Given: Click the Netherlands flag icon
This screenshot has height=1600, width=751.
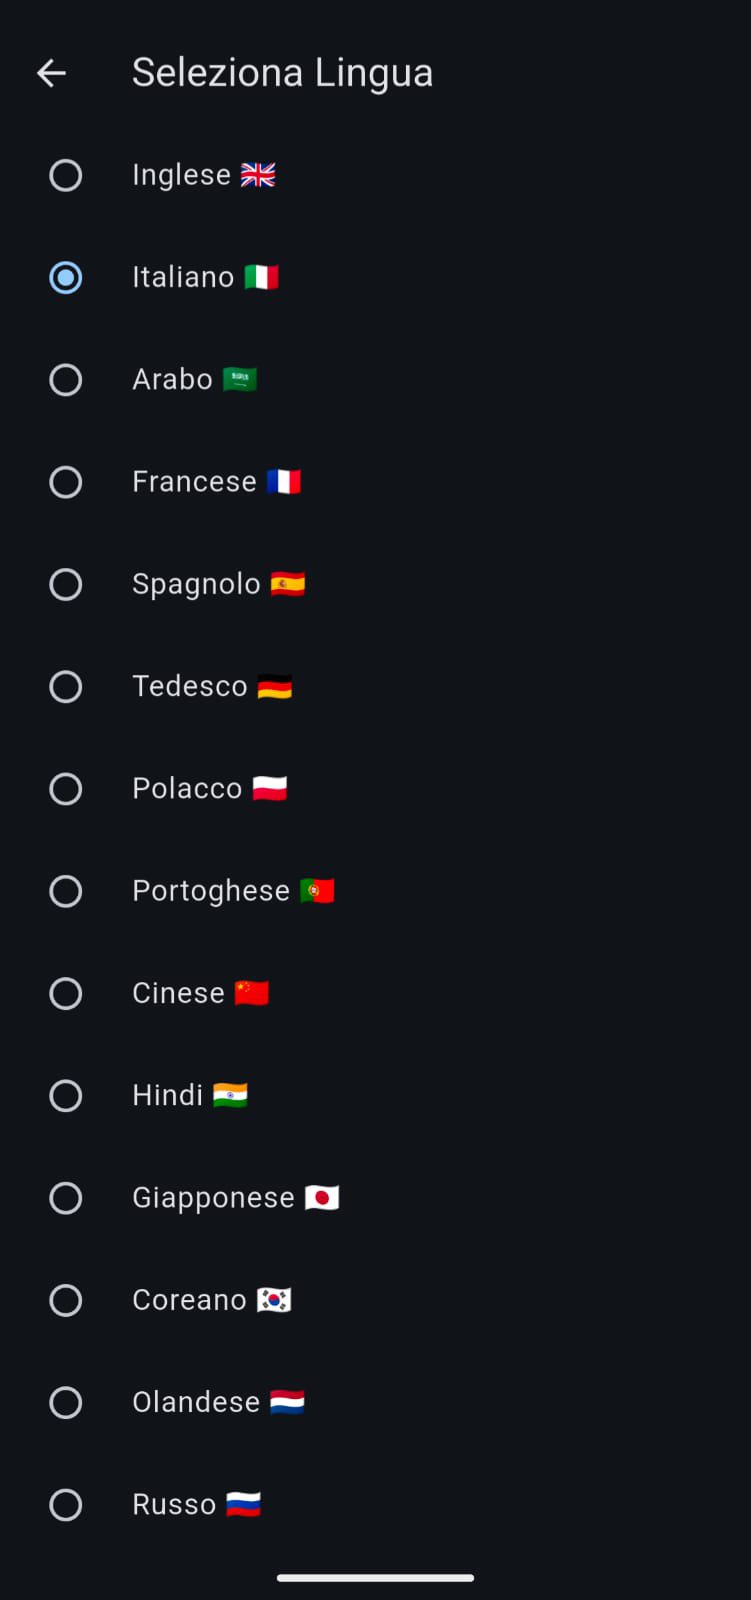Looking at the screenshot, I should tap(288, 1402).
